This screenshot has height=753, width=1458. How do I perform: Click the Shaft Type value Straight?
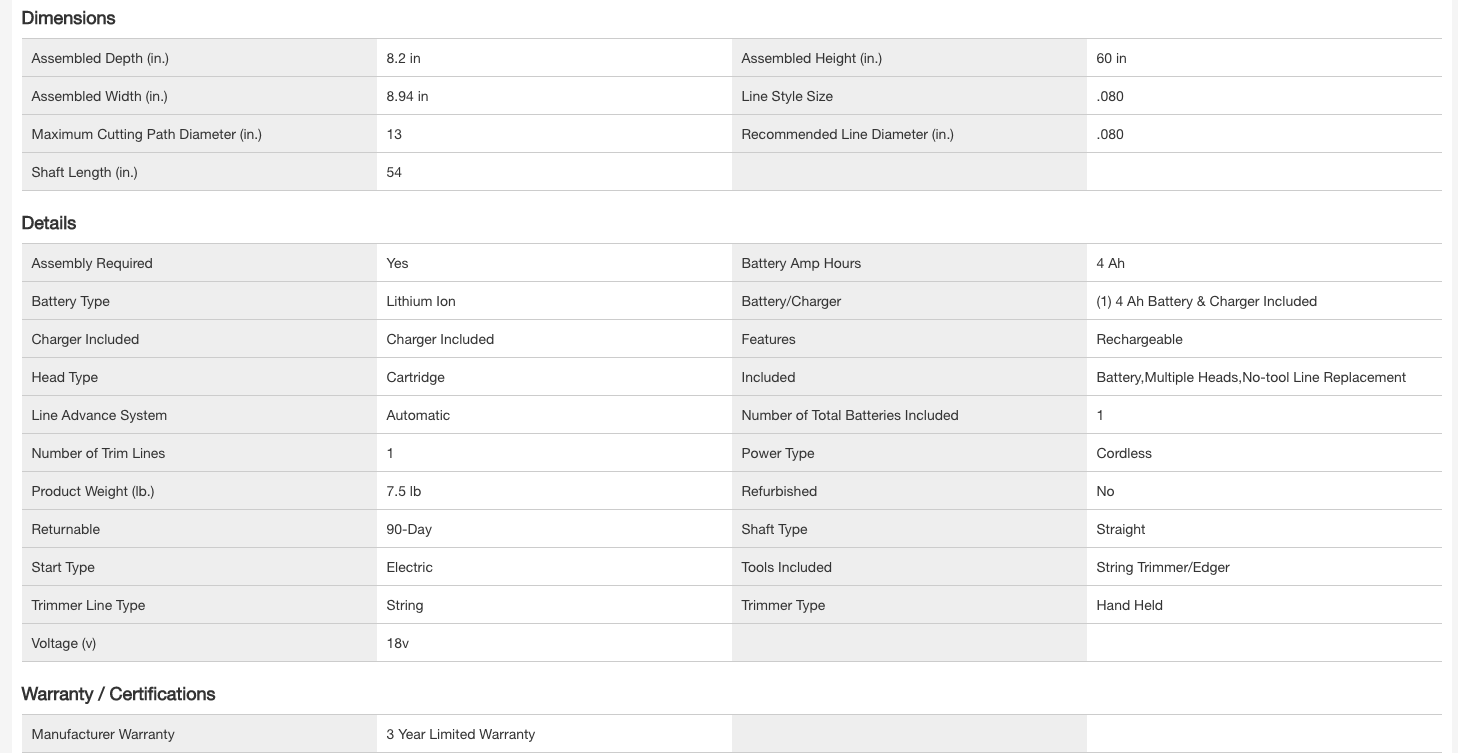(x=1120, y=529)
